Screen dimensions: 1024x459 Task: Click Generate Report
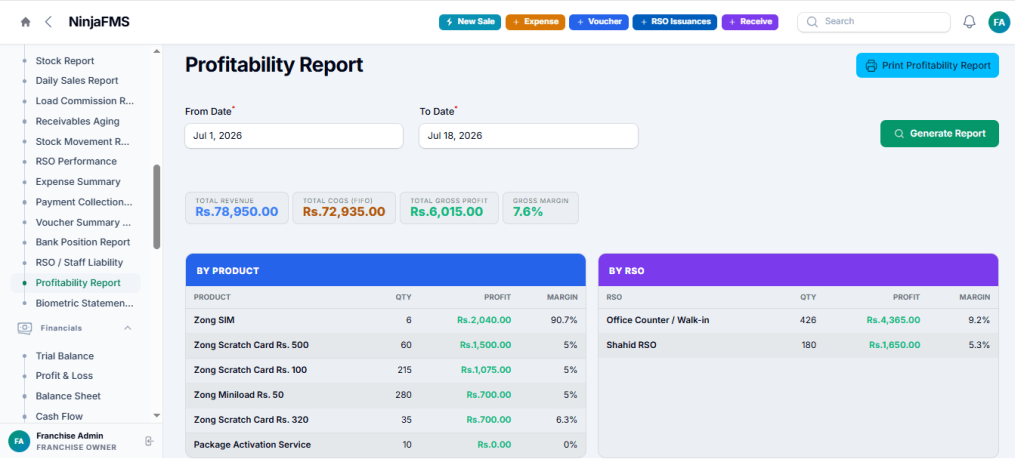coord(939,133)
